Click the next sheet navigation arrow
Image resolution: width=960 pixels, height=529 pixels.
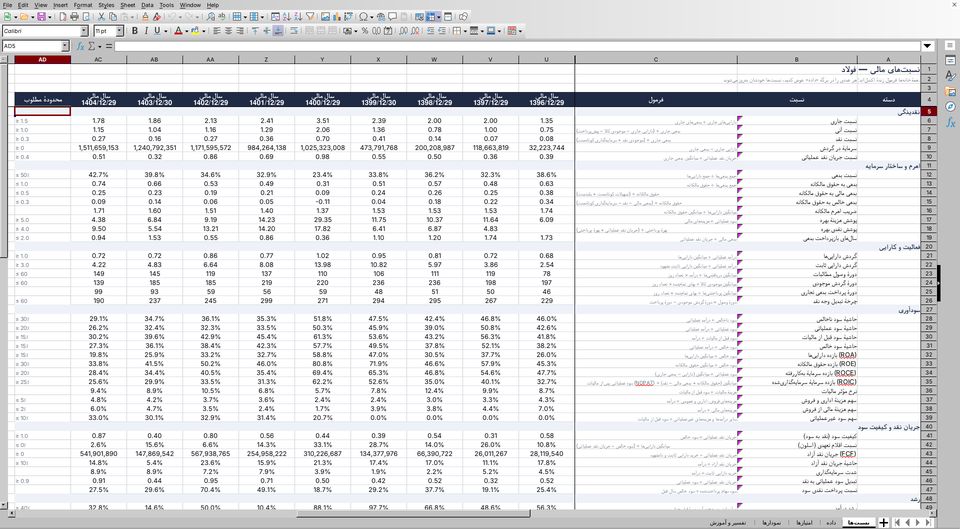pyautogui.click(x=917, y=522)
